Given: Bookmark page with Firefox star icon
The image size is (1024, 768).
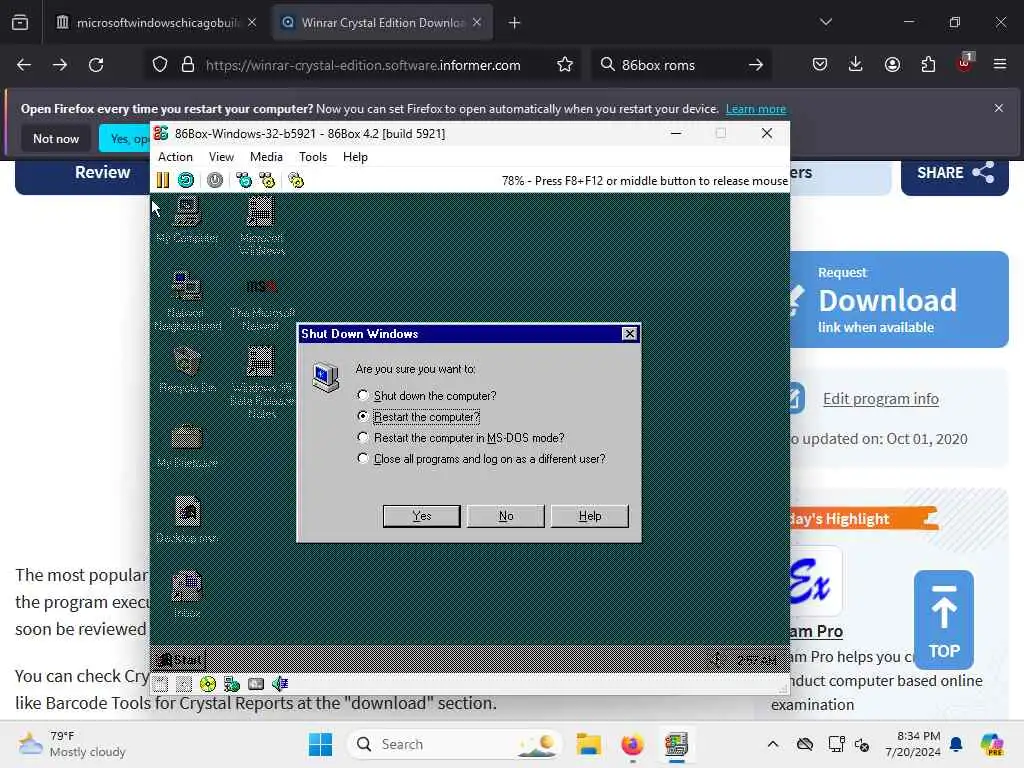Looking at the screenshot, I should [565, 65].
